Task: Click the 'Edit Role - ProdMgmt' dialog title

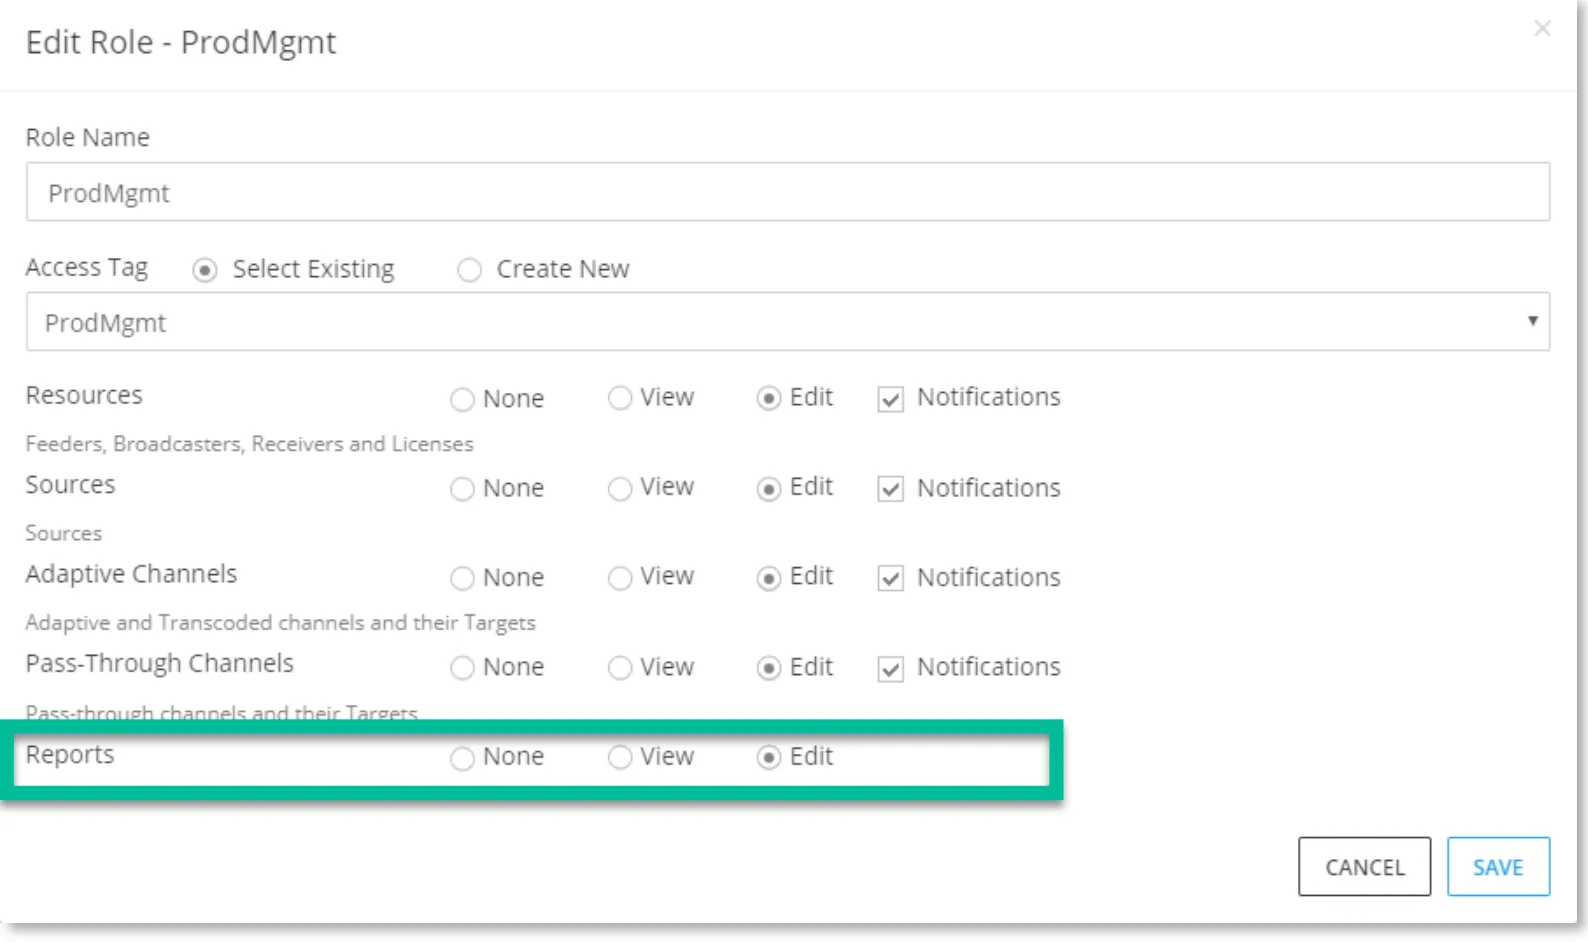Action: tap(181, 43)
